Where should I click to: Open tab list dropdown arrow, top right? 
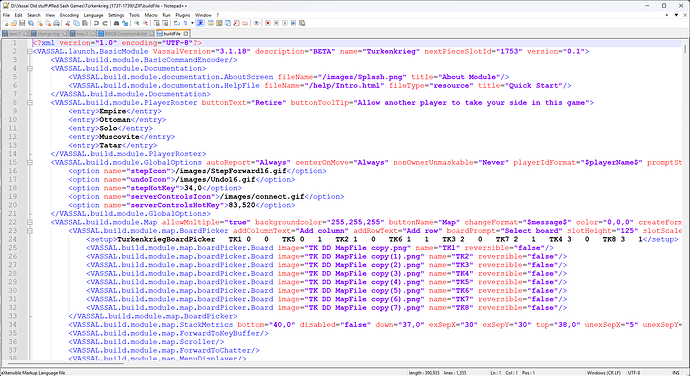[x=676, y=15]
